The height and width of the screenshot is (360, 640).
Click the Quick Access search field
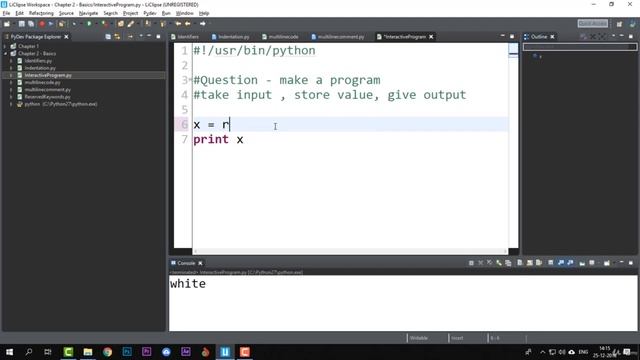pyautogui.click(x=593, y=24)
